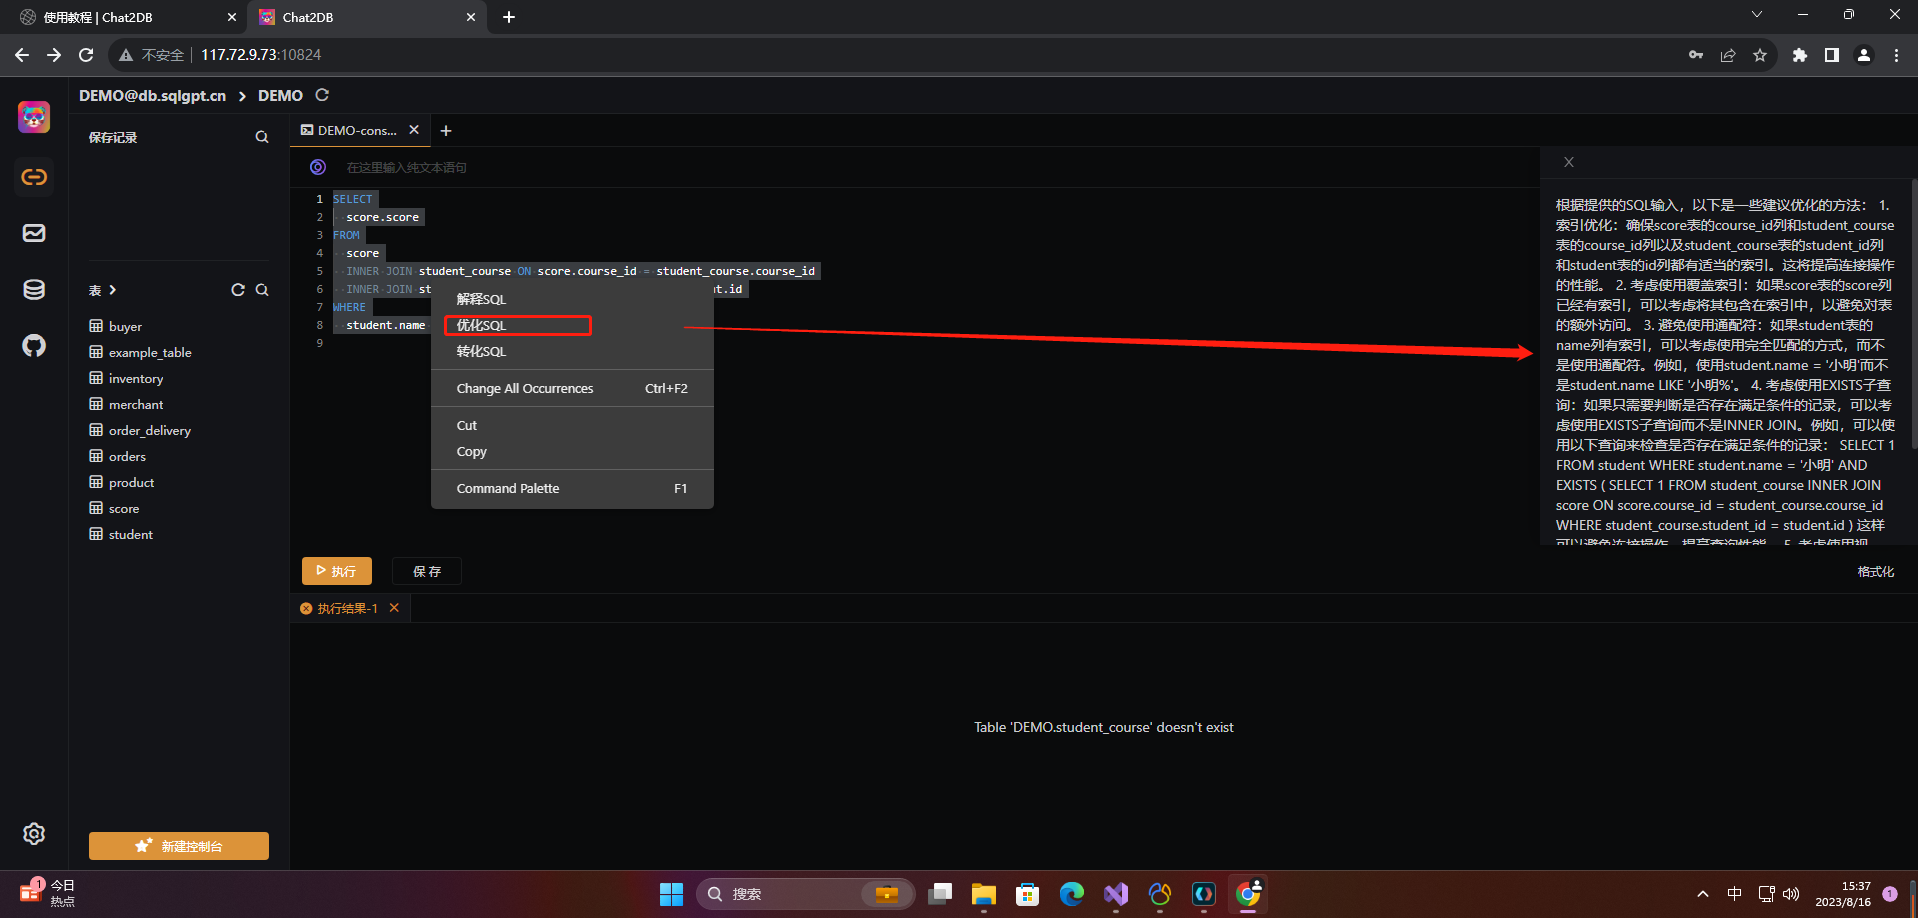Open the database icon in sidebar
1918x918 pixels.
coord(34,289)
